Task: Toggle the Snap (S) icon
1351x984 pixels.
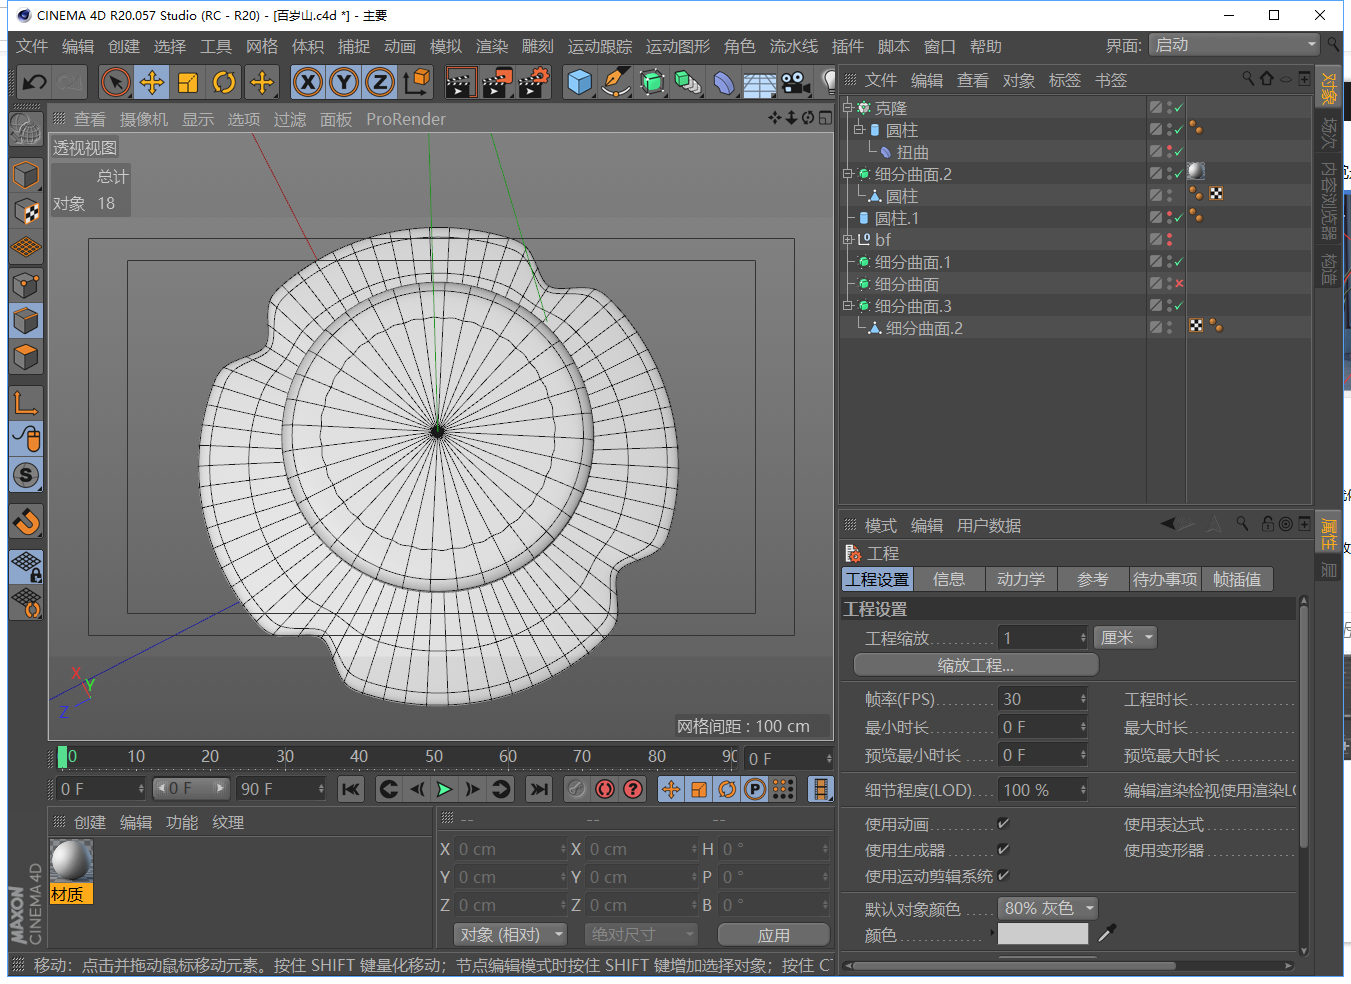Action: coord(26,475)
